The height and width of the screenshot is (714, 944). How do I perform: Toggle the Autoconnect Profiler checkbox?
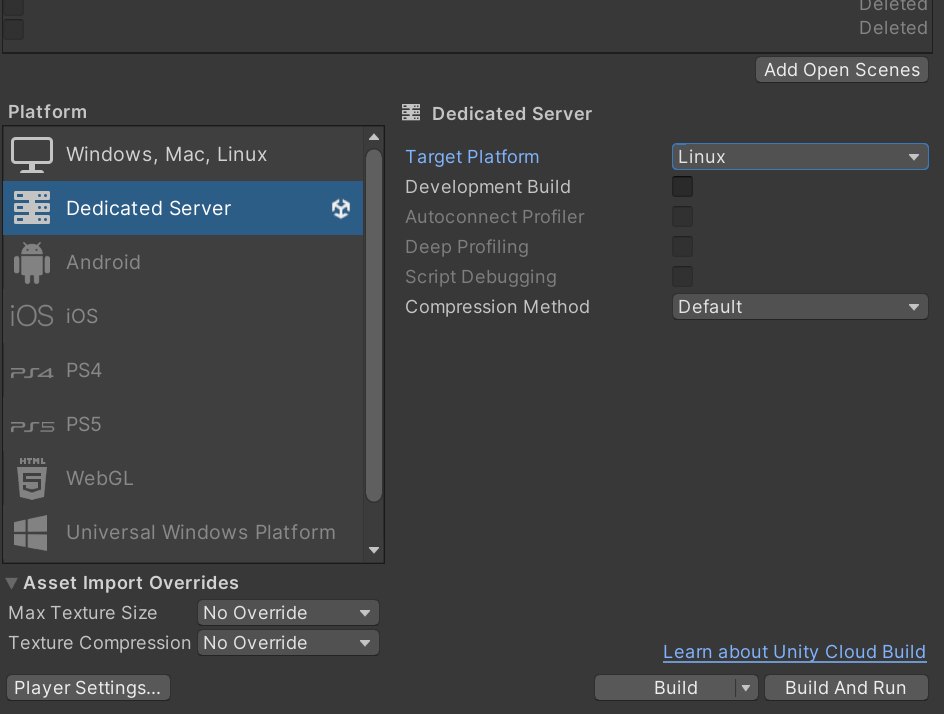point(682,217)
